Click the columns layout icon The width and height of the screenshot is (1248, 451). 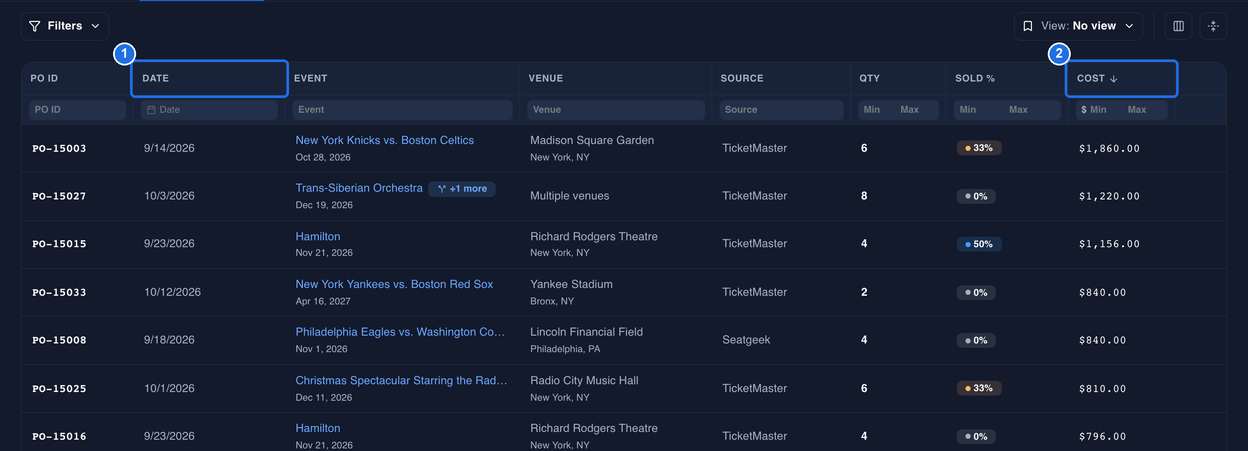pos(1178,26)
